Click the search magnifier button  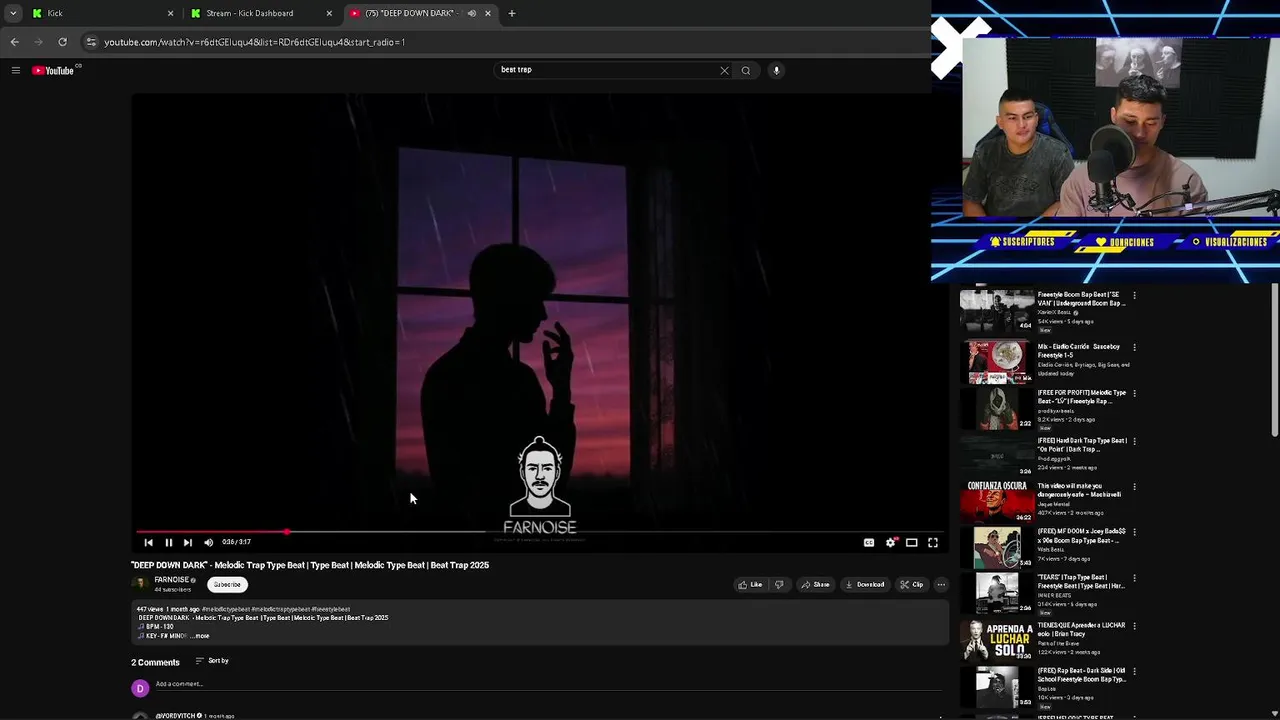(745, 70)
